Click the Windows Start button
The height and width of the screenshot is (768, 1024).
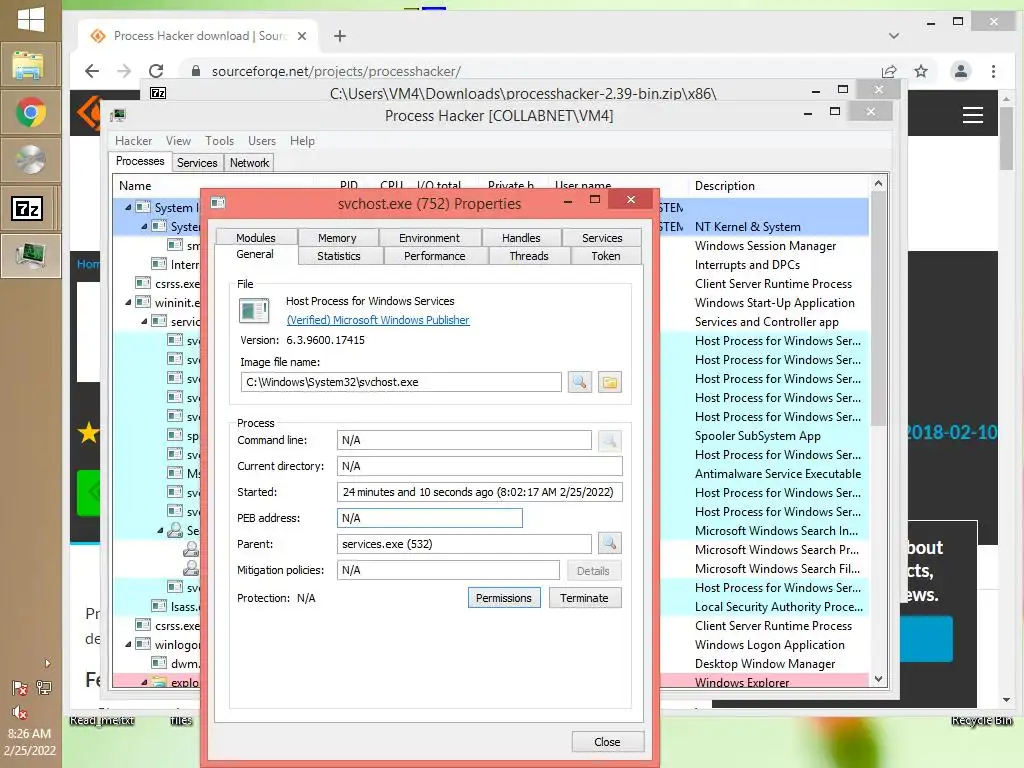(31, 19)
